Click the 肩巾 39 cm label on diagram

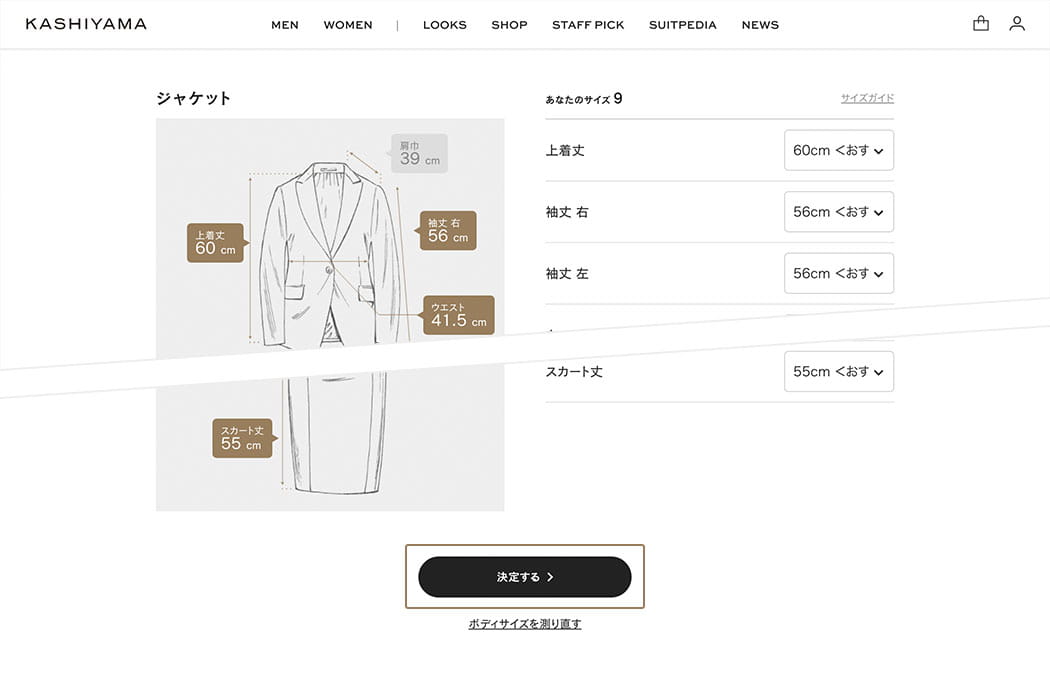point(419,153)
